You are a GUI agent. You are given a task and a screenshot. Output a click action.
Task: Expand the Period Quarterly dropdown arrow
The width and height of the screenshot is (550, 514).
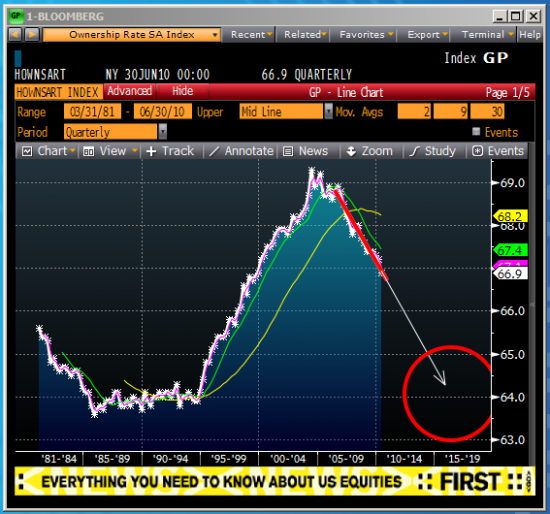click(163, 132)
